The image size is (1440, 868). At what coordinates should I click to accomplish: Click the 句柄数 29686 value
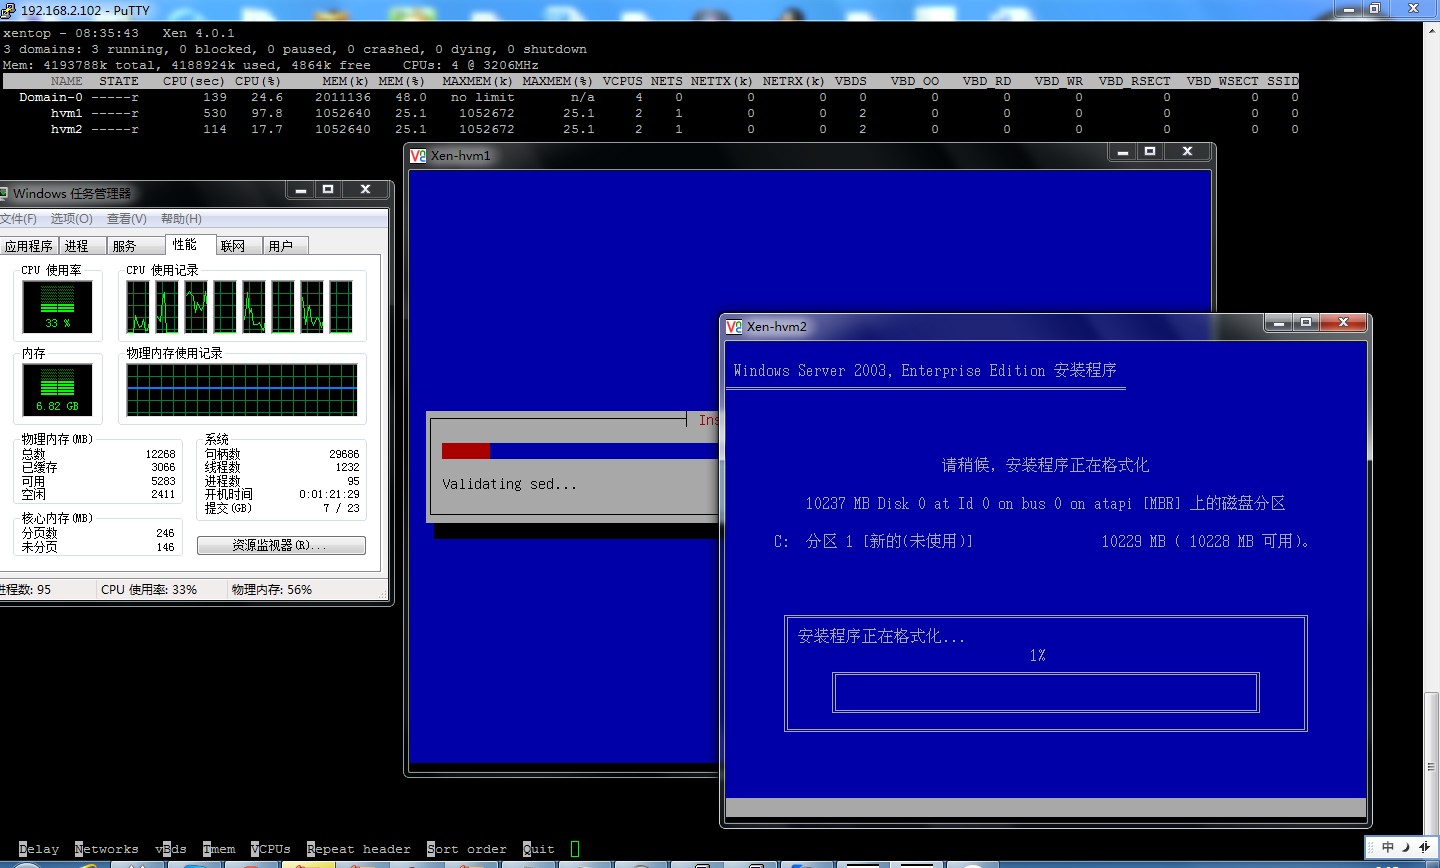[x=344, y=454]
